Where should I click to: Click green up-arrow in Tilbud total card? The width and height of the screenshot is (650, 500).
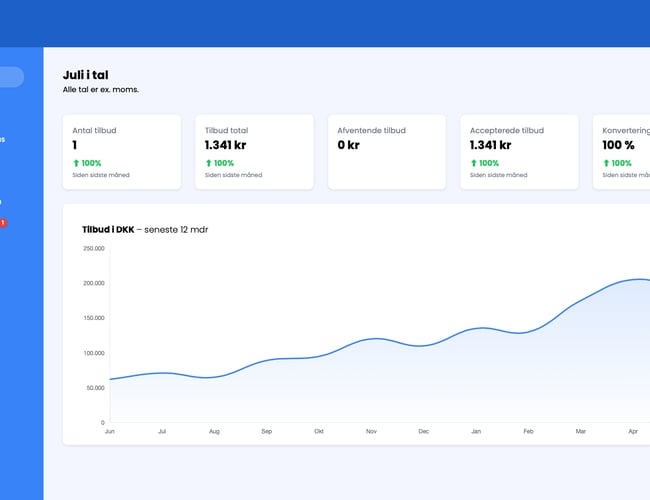[x=208, y=163]
